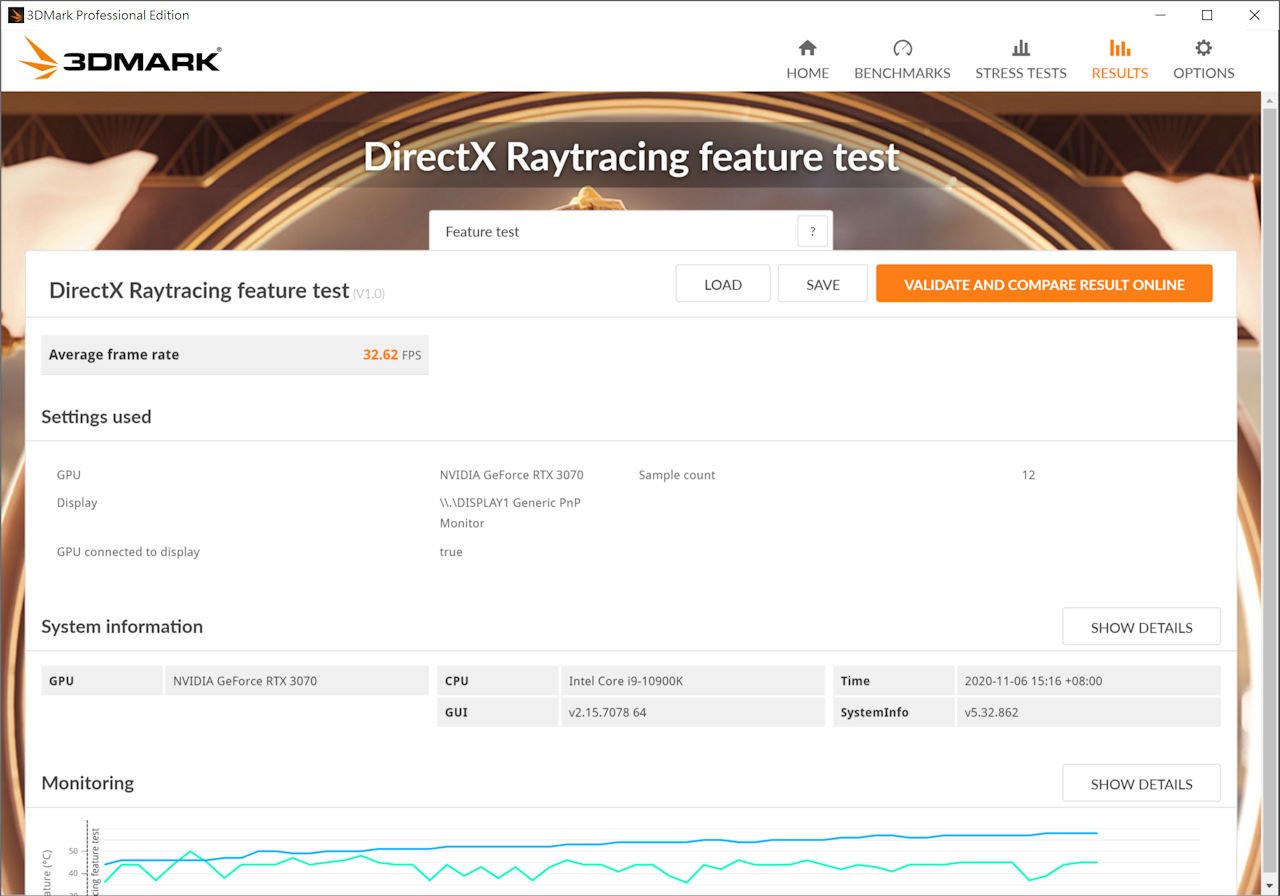Click the 3DMark logo in header

pos(119,59)
